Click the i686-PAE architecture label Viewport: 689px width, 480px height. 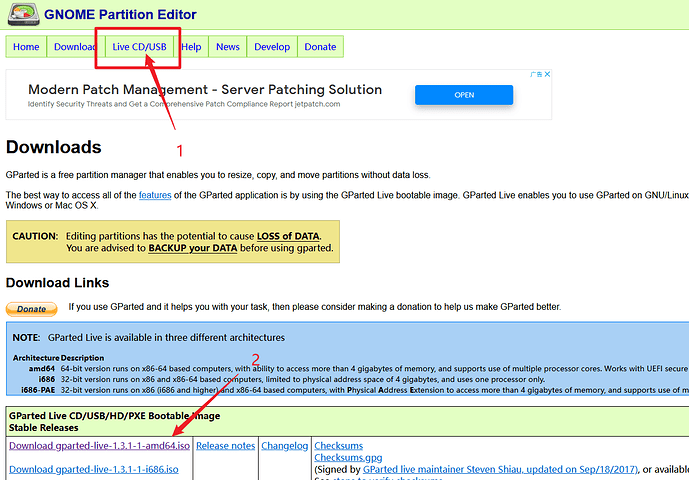[x=38, y=390]
